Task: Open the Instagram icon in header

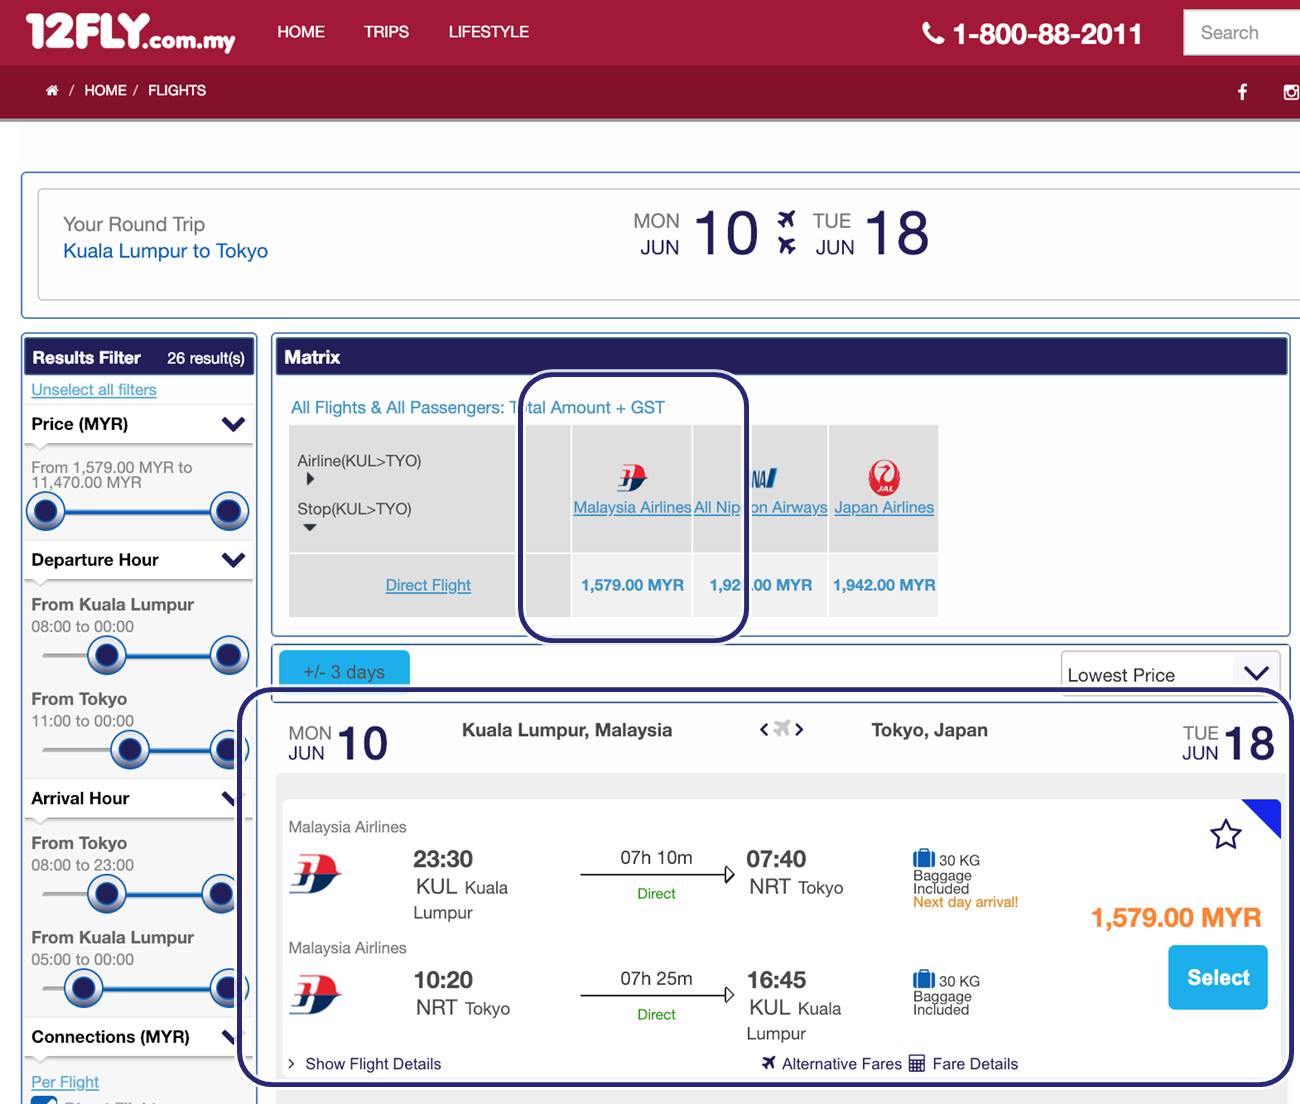Action: (x=1291, y=92)
